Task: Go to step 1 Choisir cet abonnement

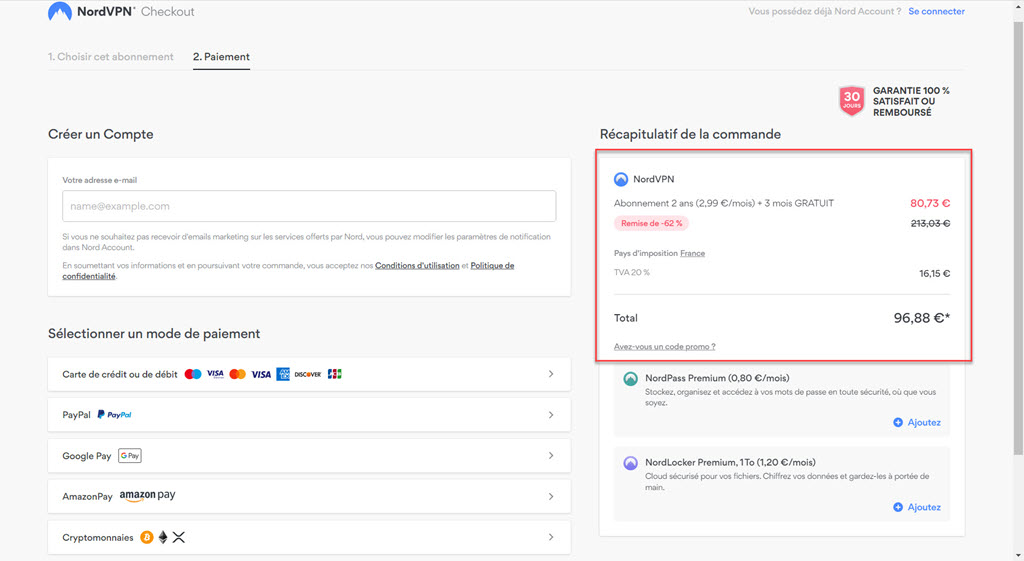Action: pos(111,57)
